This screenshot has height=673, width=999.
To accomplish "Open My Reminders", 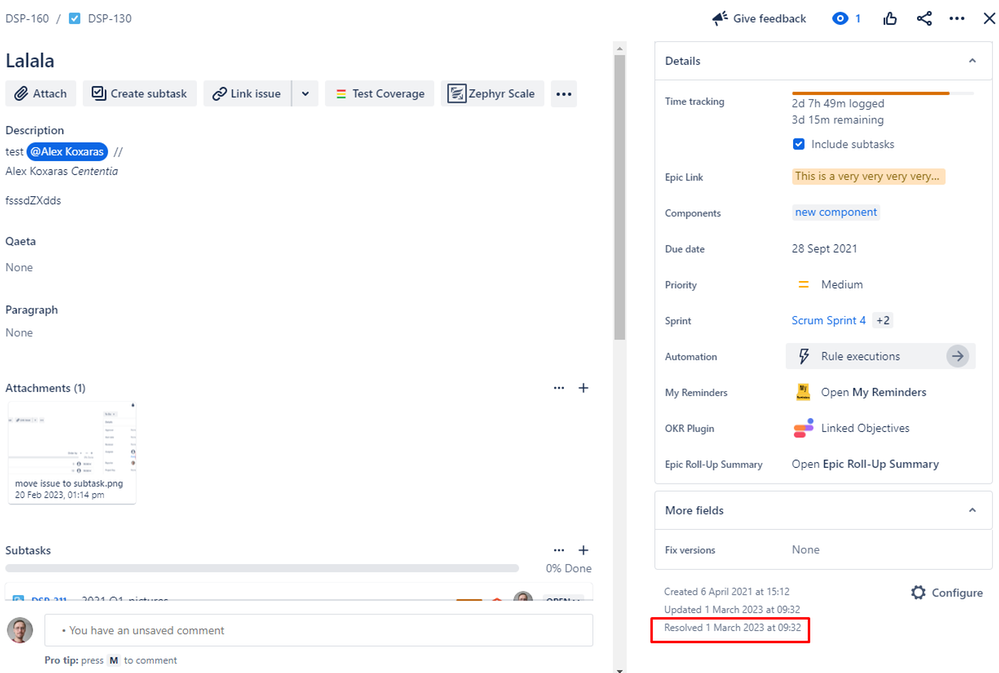I will pyautogui.click(x=873, y=392).
